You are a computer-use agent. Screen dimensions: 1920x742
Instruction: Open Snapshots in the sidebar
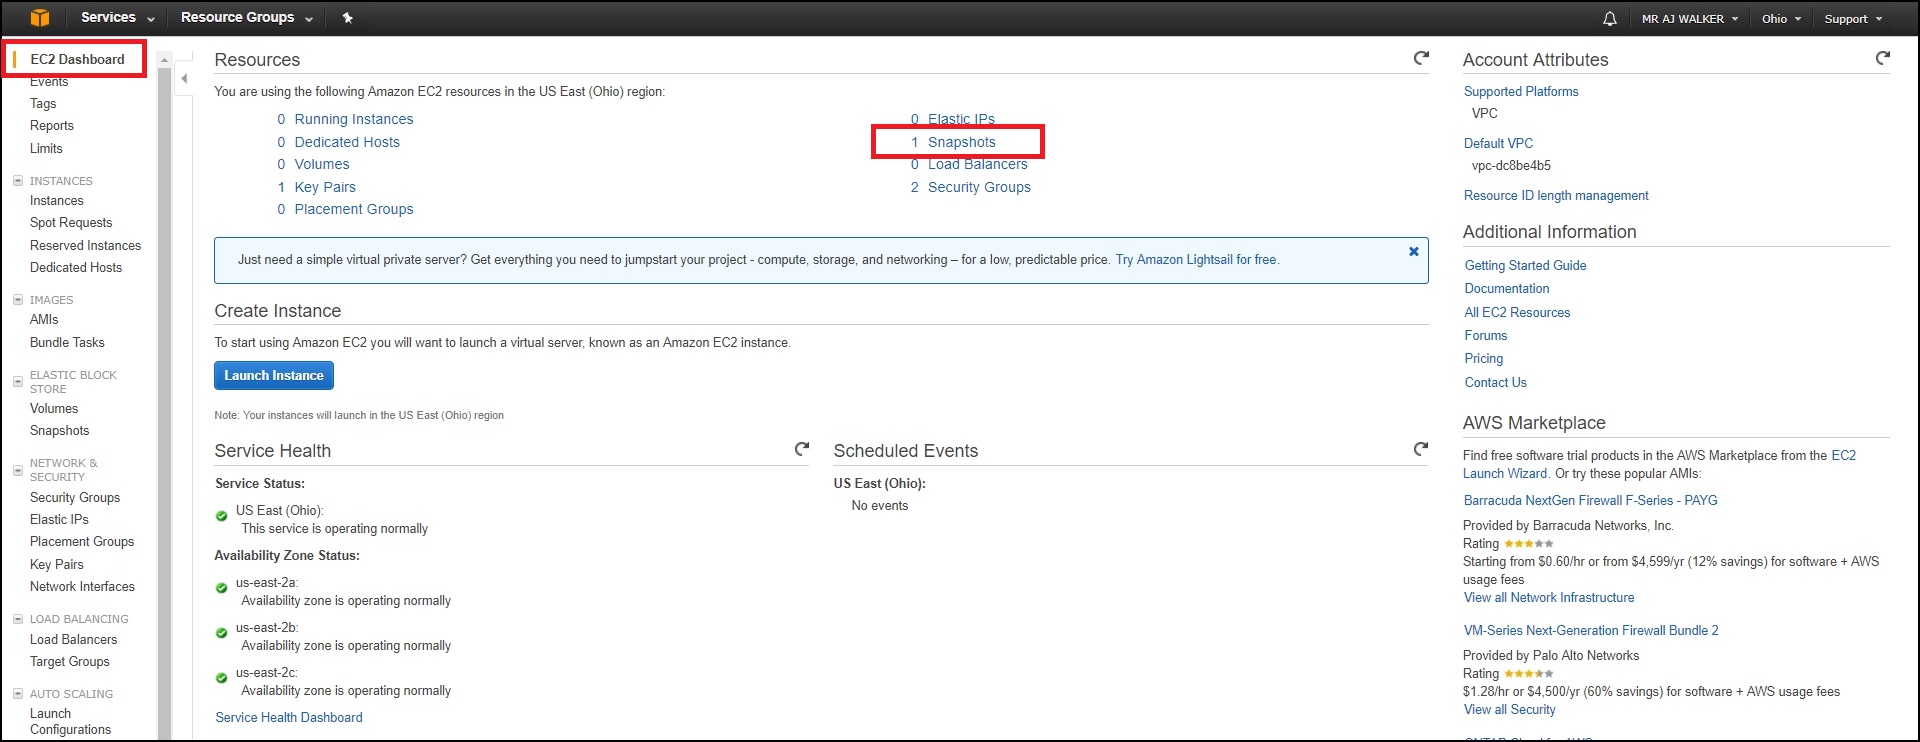(x=59, y=431)
